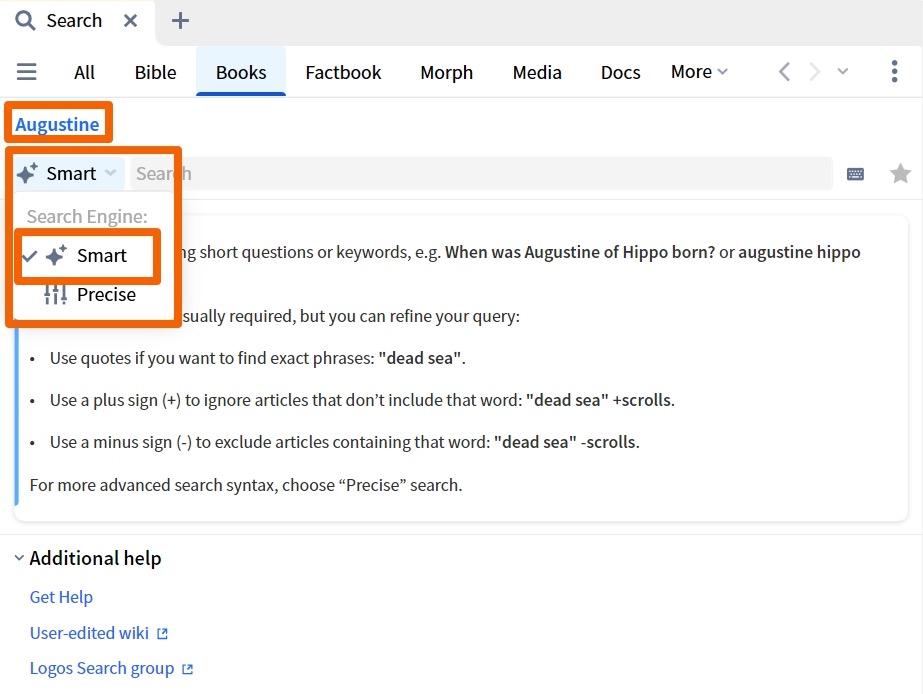Click the "augustine hippo" example keywords

point(799,253)
